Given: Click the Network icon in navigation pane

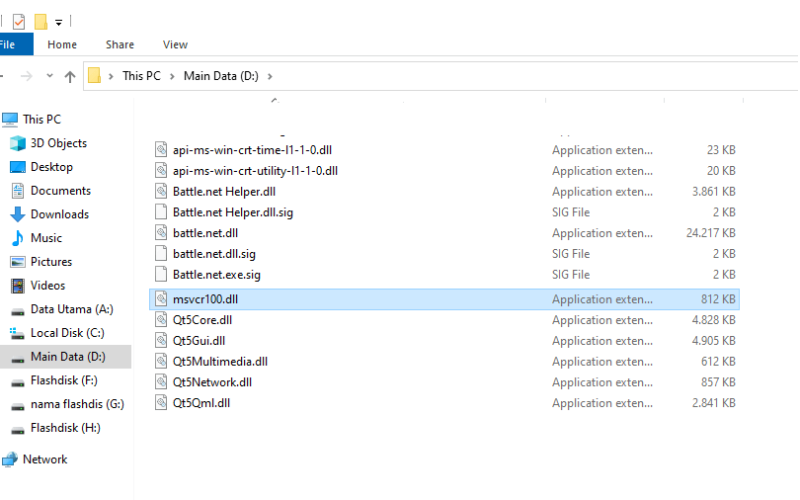Looking at the screenshot, I should point(10,459).
